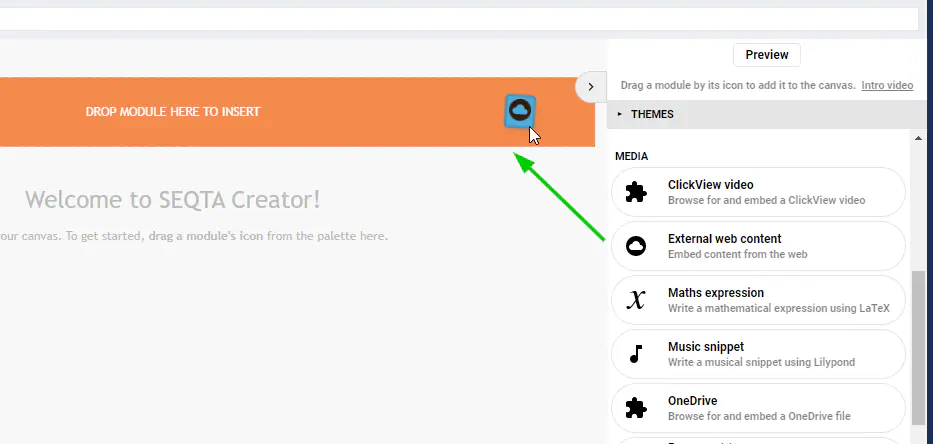
Task: Click the blue cloud module in the drop zone
Action: tap(520, 111)
